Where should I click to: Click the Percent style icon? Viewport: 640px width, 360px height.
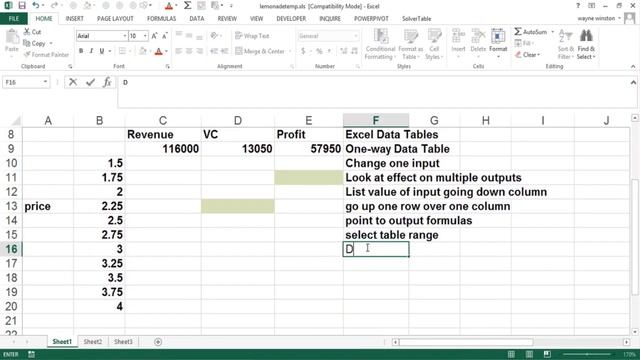pyautogui.click(x=319, y=51)
